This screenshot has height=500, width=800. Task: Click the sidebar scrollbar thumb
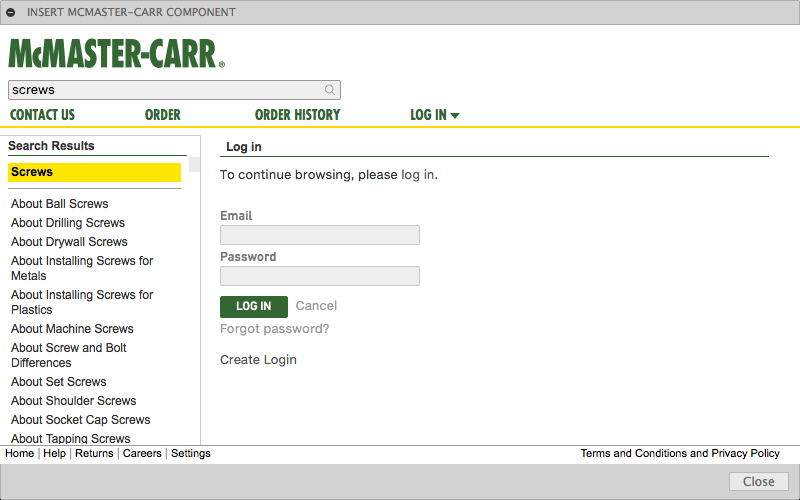point(194,164)
